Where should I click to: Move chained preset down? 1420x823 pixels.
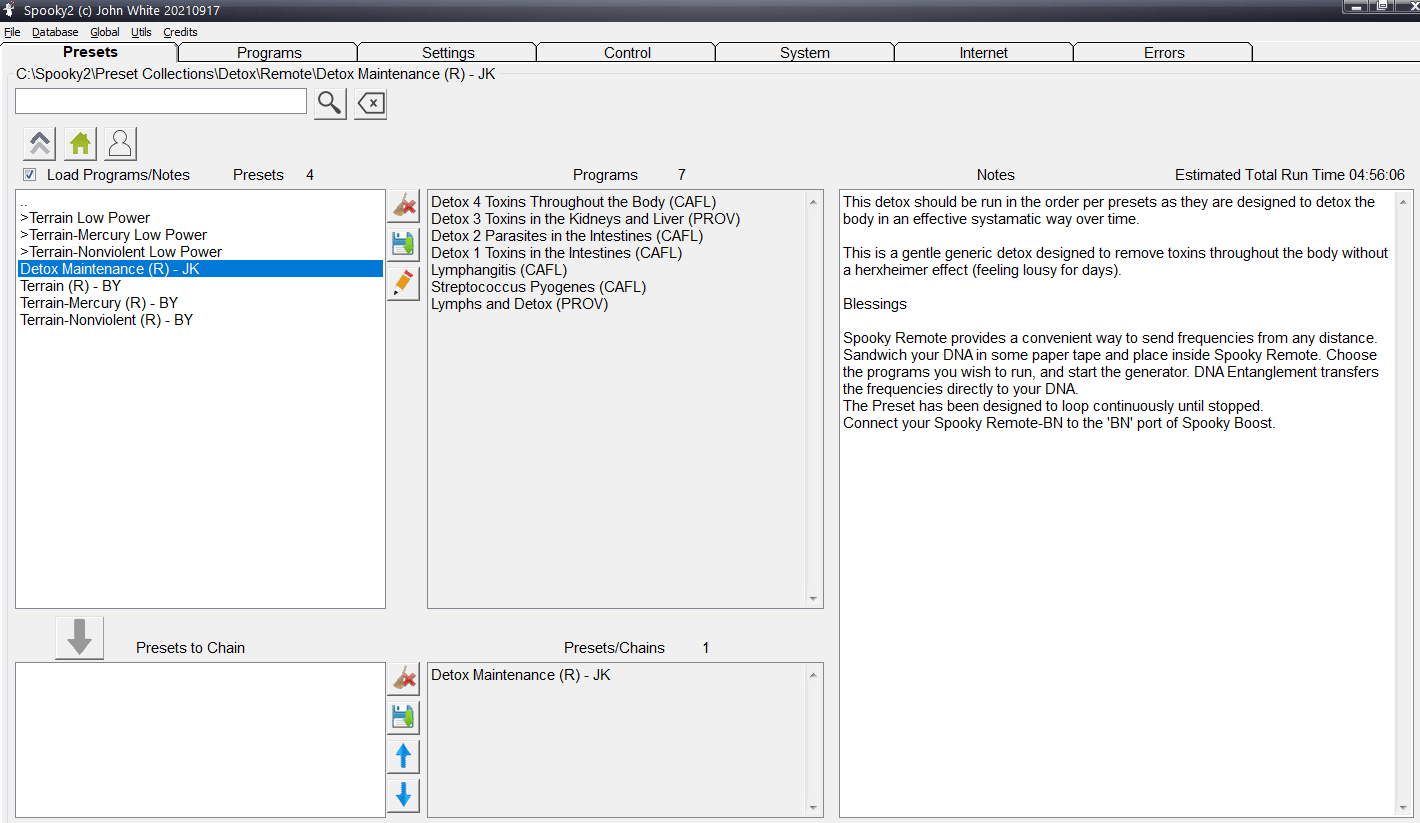point(403,796)
